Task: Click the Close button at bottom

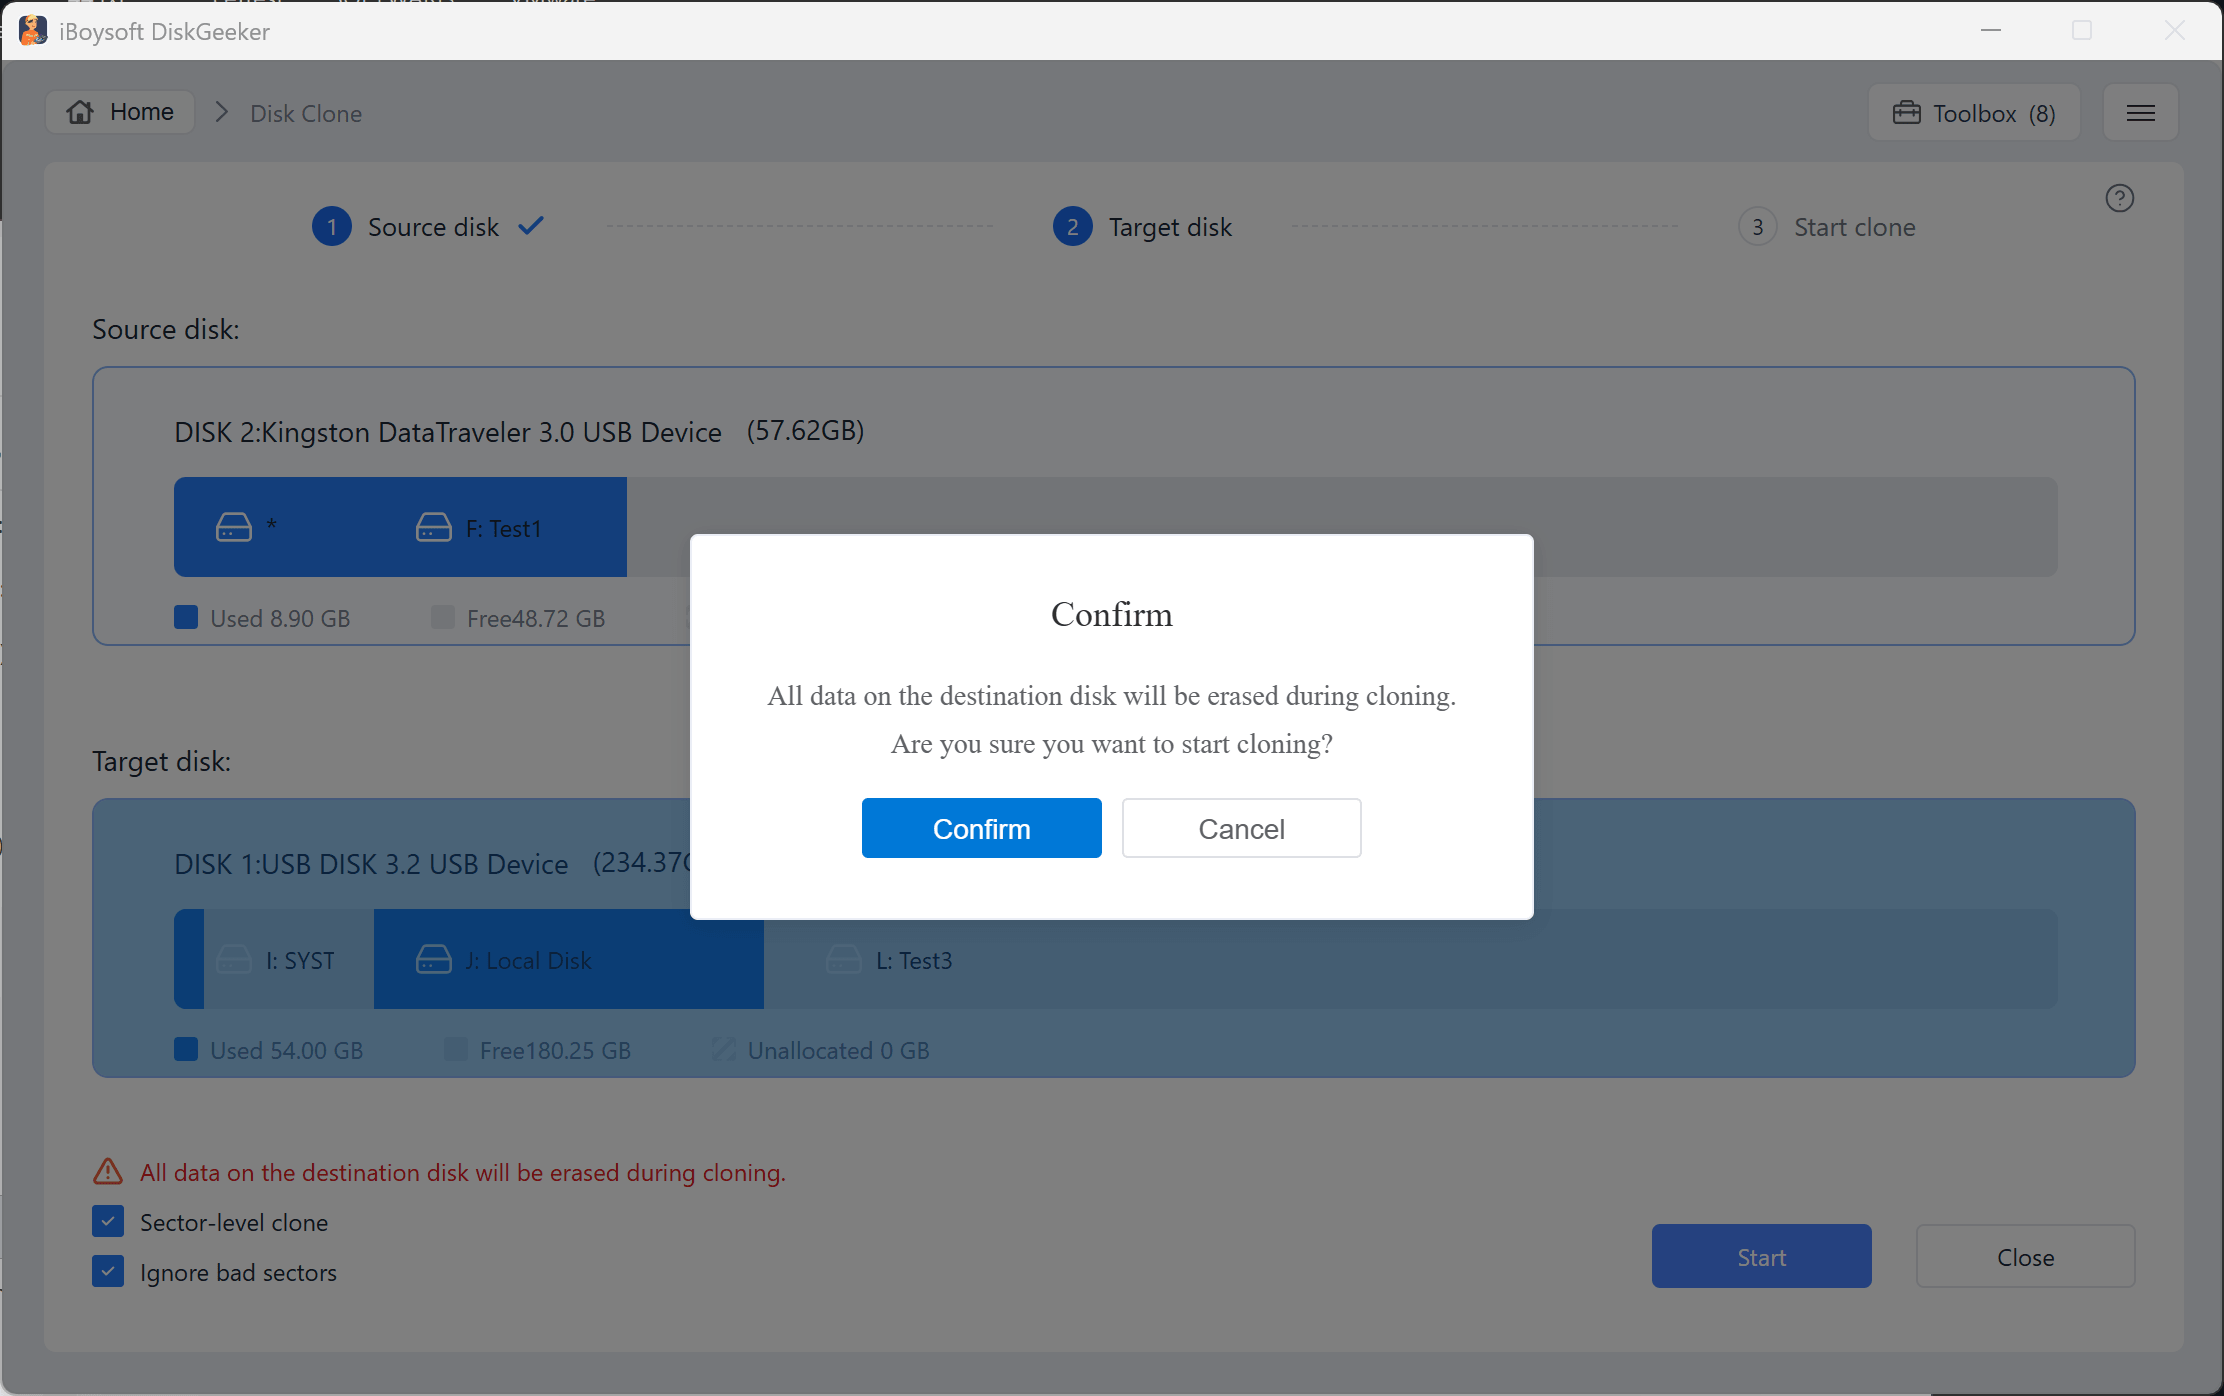Action: (2025, 1256)
